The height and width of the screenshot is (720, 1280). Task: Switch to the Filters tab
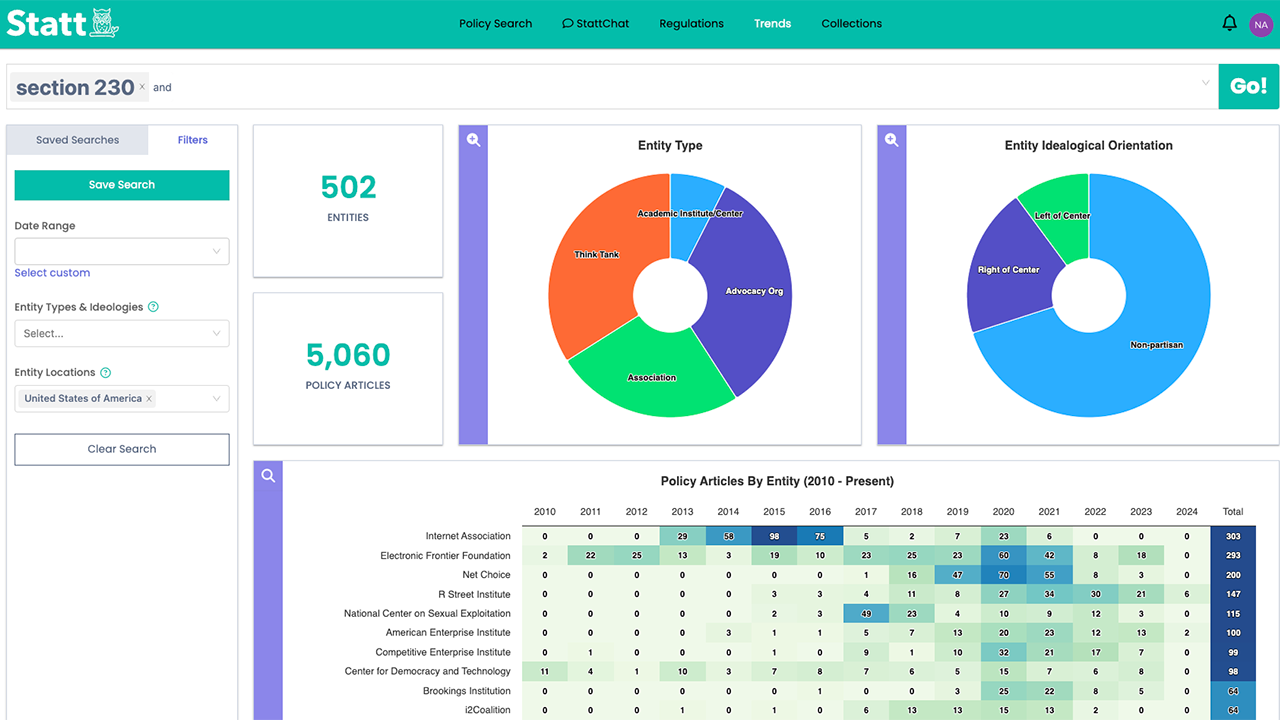pyautogui.click(x=193, y=140)
